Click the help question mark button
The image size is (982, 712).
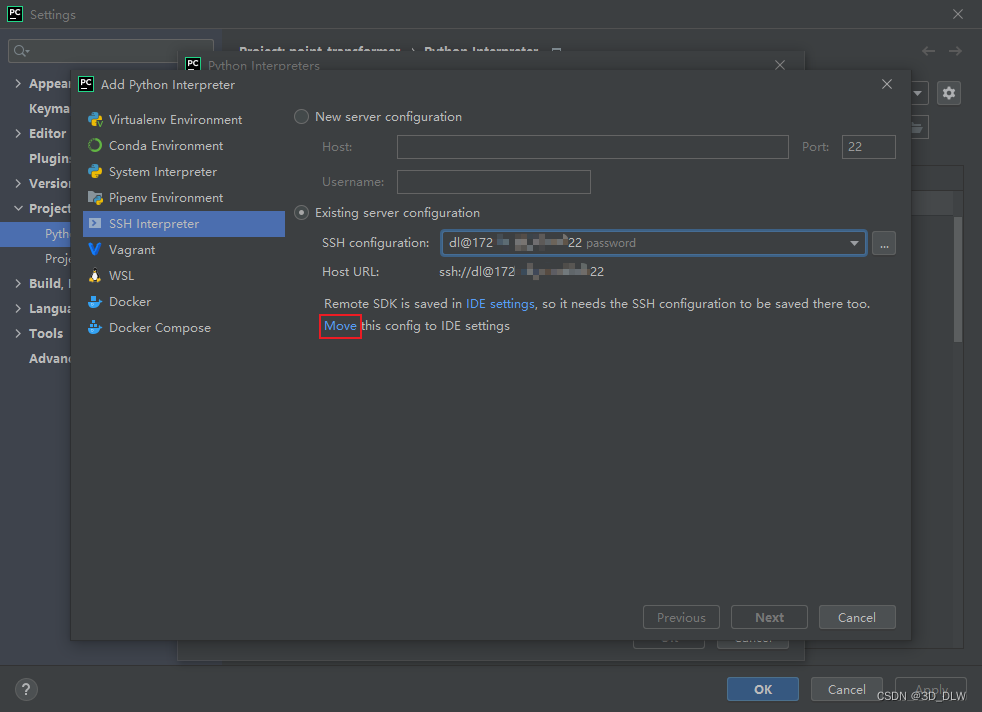point(26,689)
